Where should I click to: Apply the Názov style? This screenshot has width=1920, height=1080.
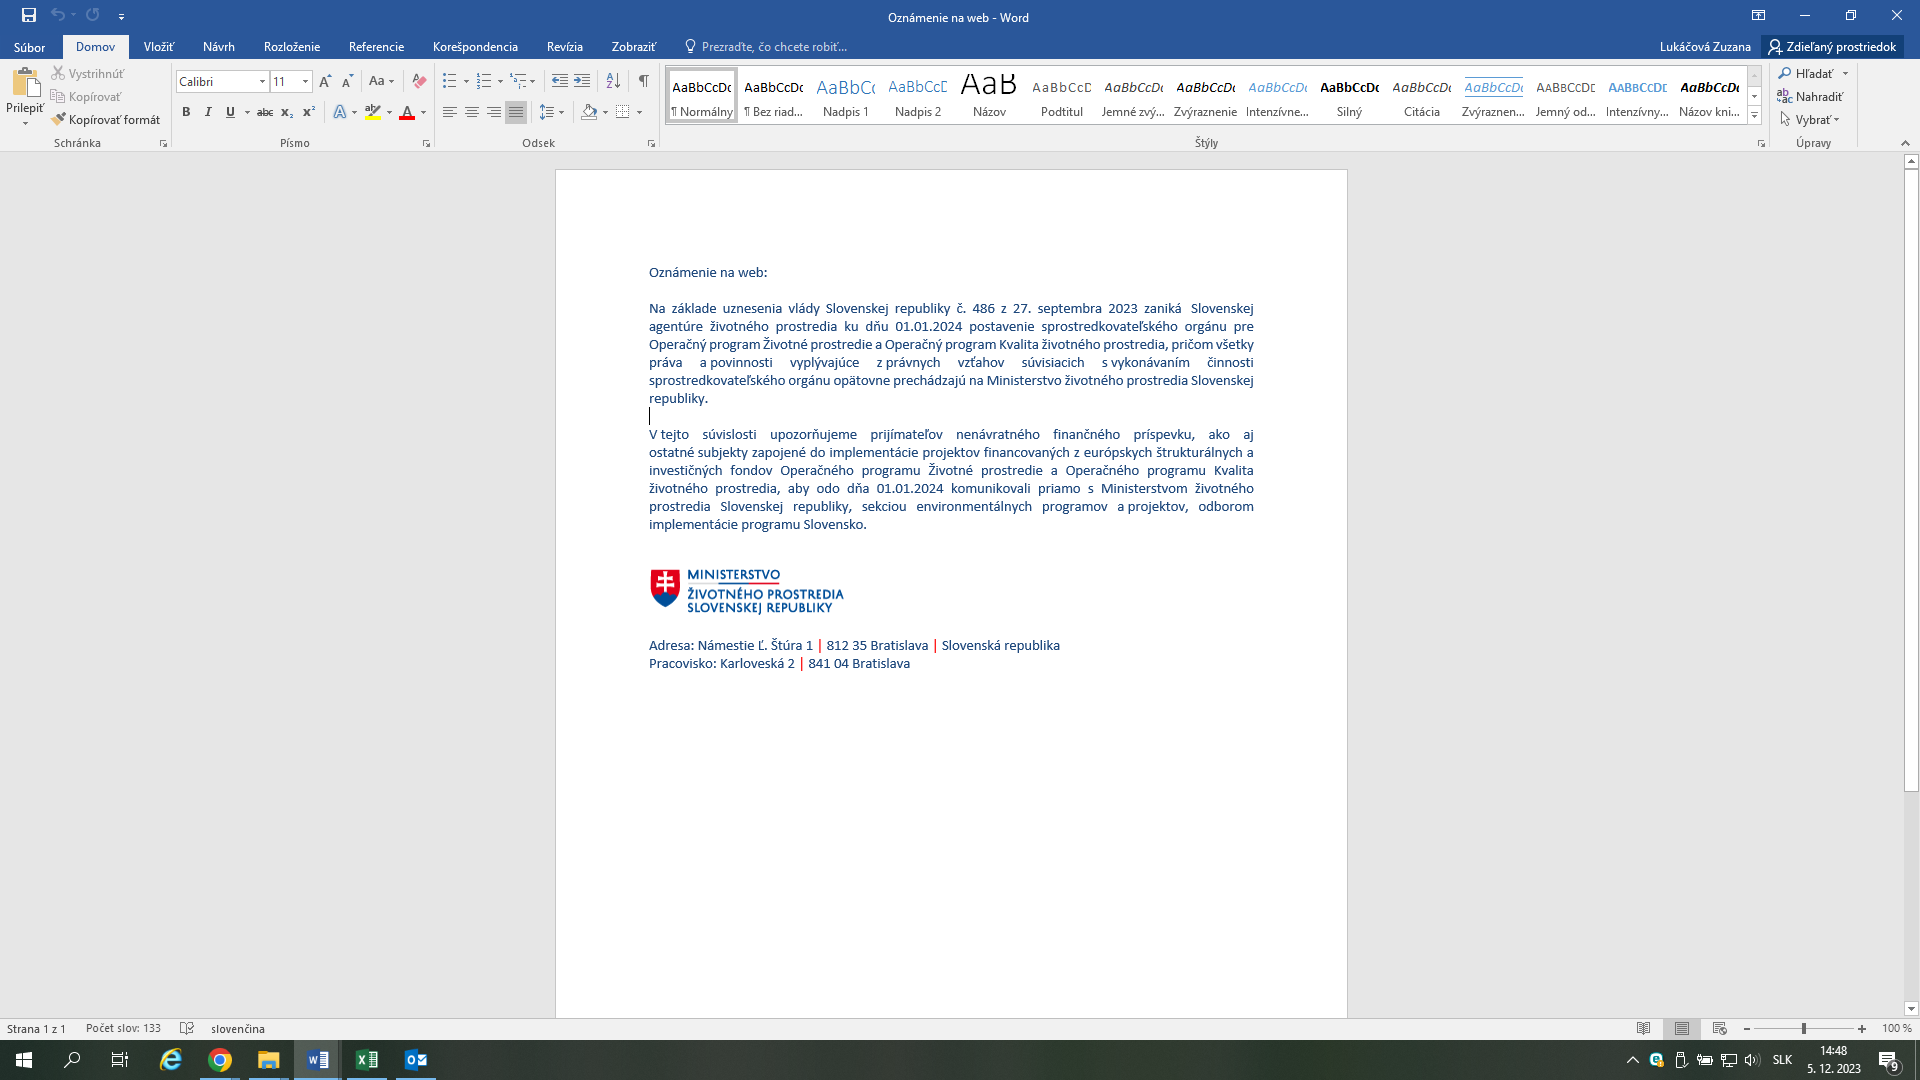(x=990, y=96)
